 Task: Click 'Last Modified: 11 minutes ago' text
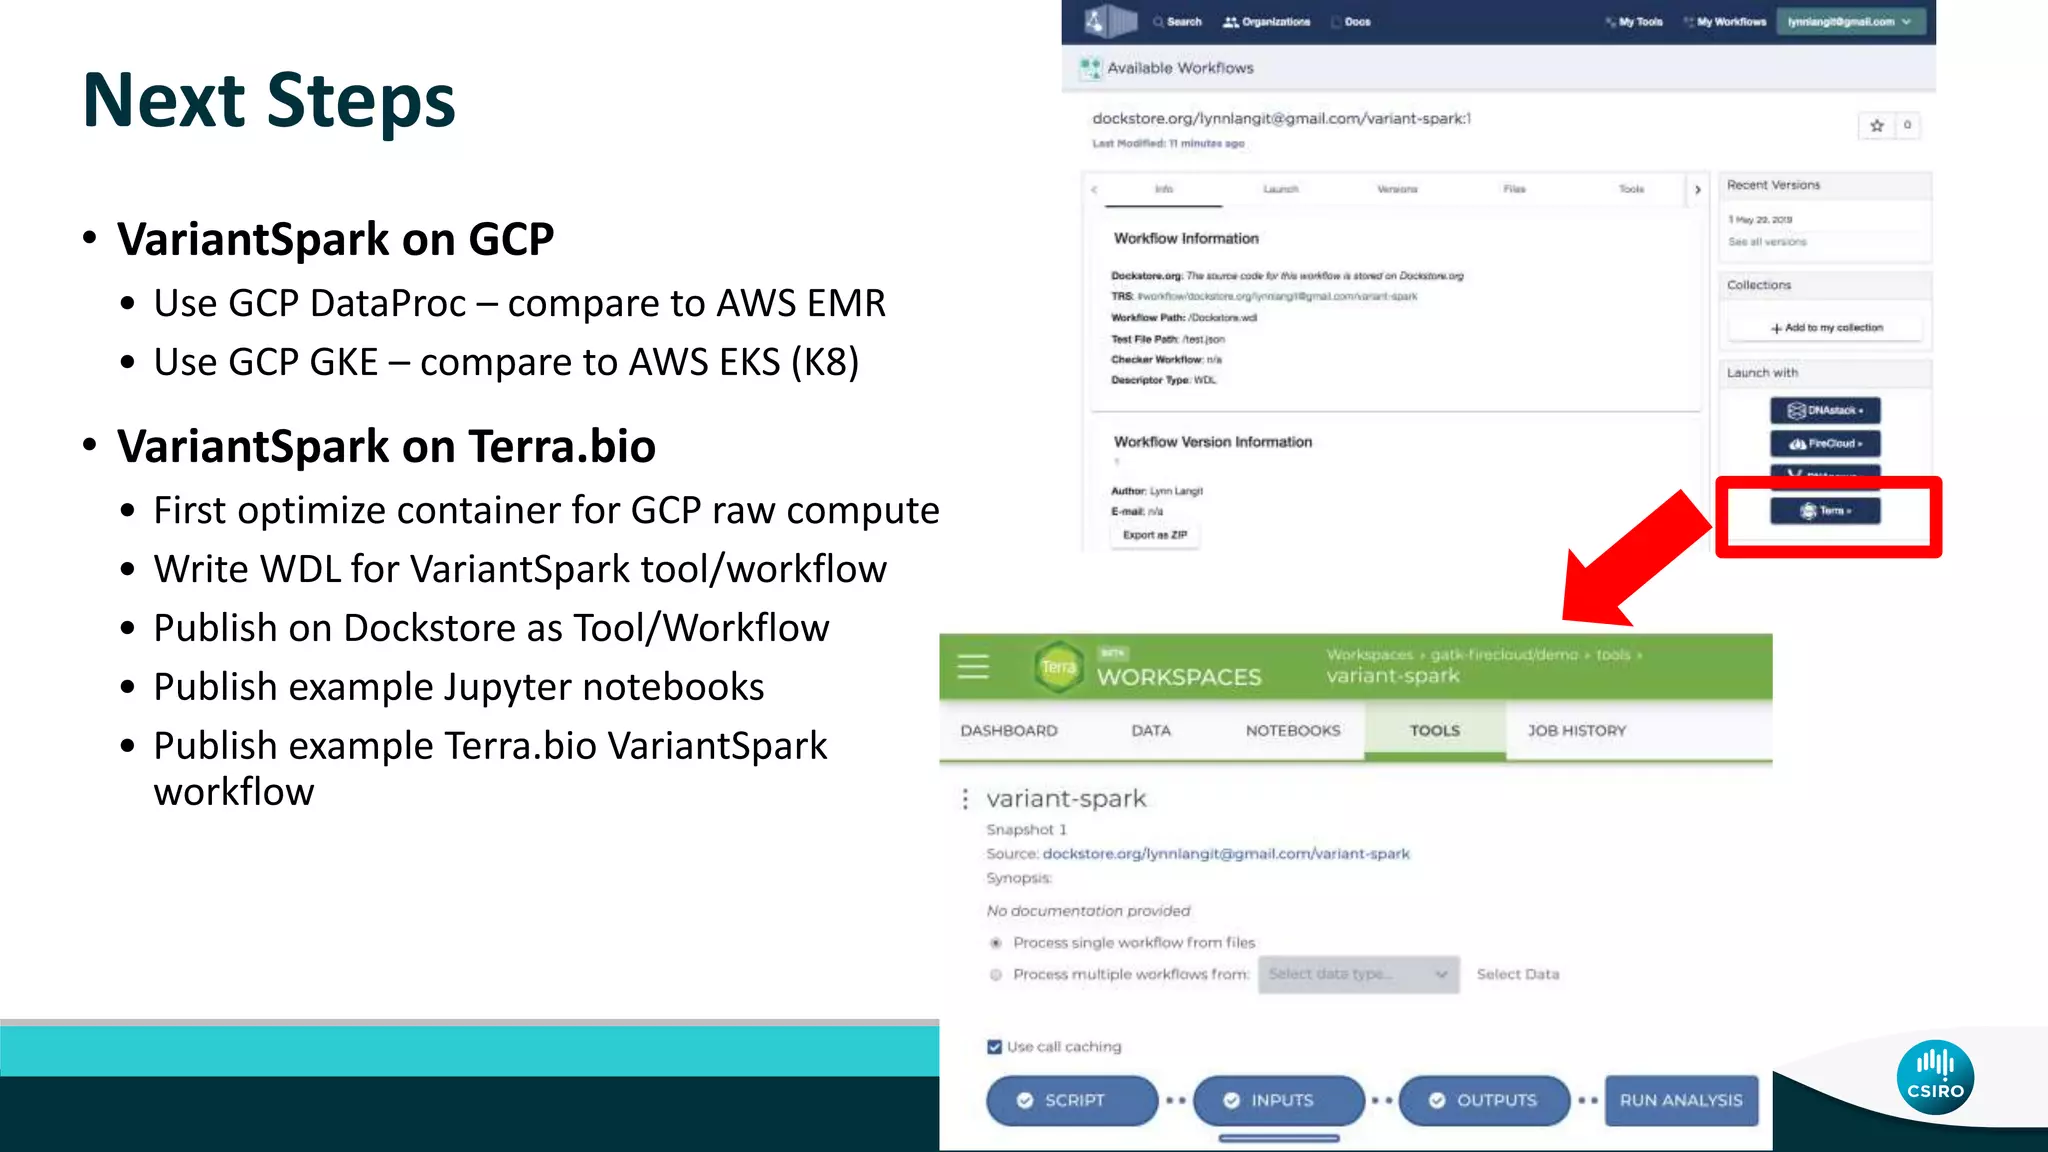tap(1168, 144)
